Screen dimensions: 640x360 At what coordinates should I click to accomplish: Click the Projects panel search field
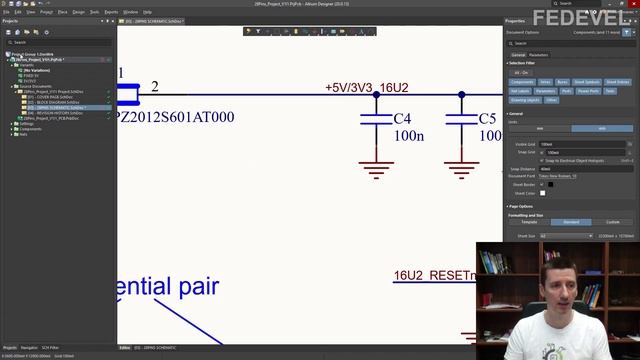[x=58, y=42]
